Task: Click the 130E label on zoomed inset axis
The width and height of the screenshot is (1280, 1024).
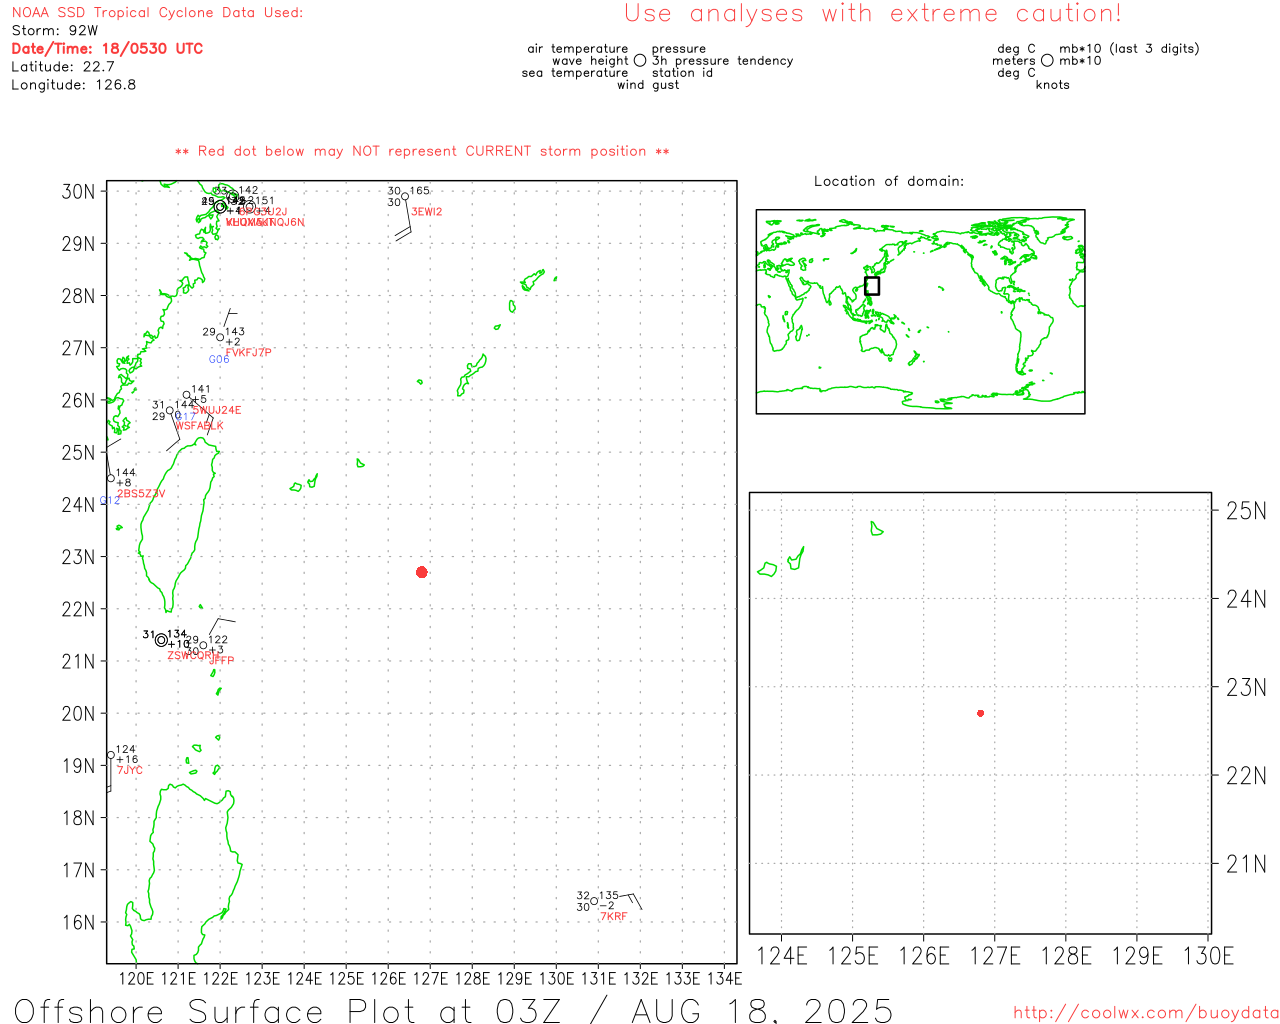Action: pos(1208,956)
